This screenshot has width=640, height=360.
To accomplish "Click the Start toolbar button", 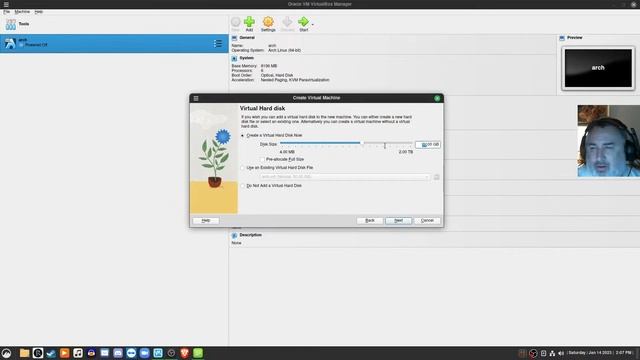I will coord(304,24).
